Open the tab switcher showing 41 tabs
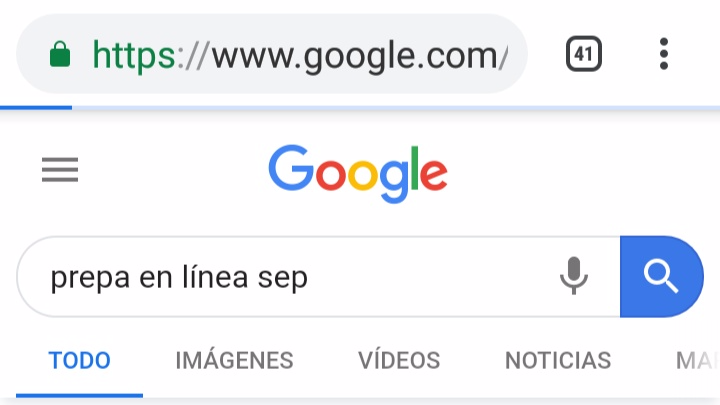This screenshot has width=720, height=405. point(584,54)
